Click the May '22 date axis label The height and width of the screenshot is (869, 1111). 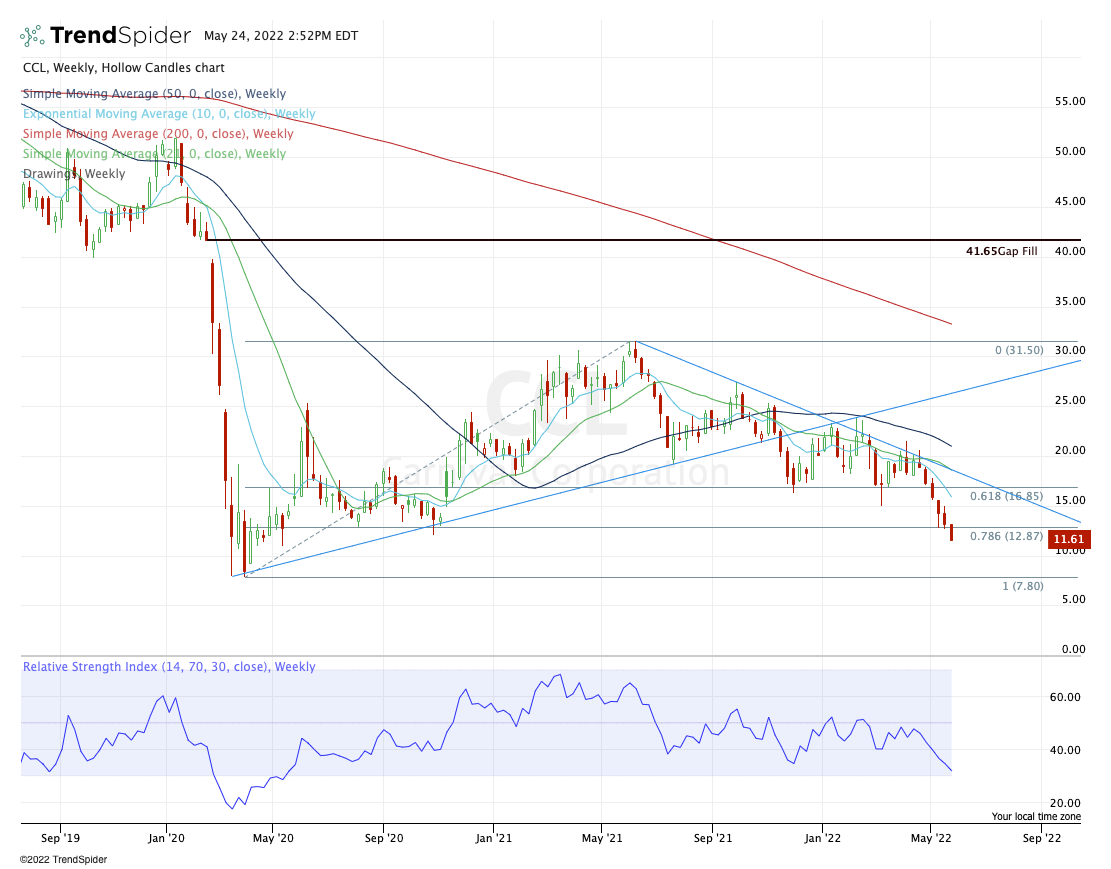click(x=931, y=839)
